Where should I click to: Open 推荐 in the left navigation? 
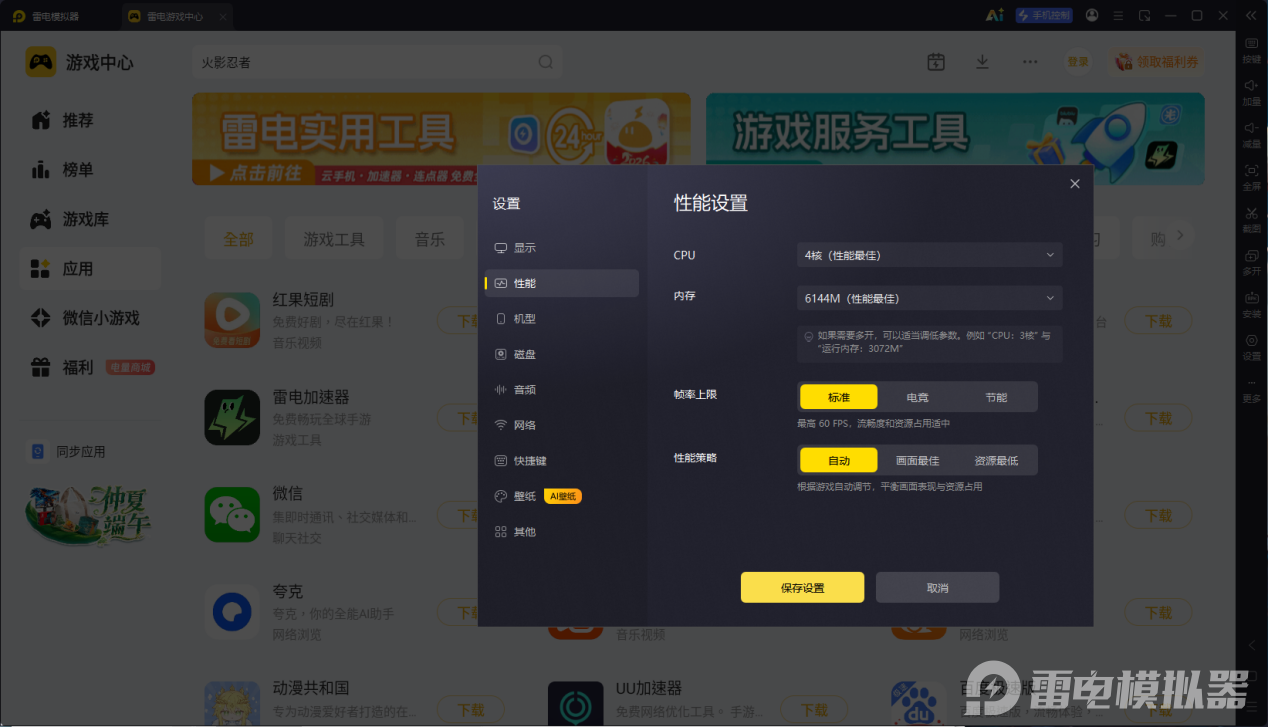pos(90,120)
